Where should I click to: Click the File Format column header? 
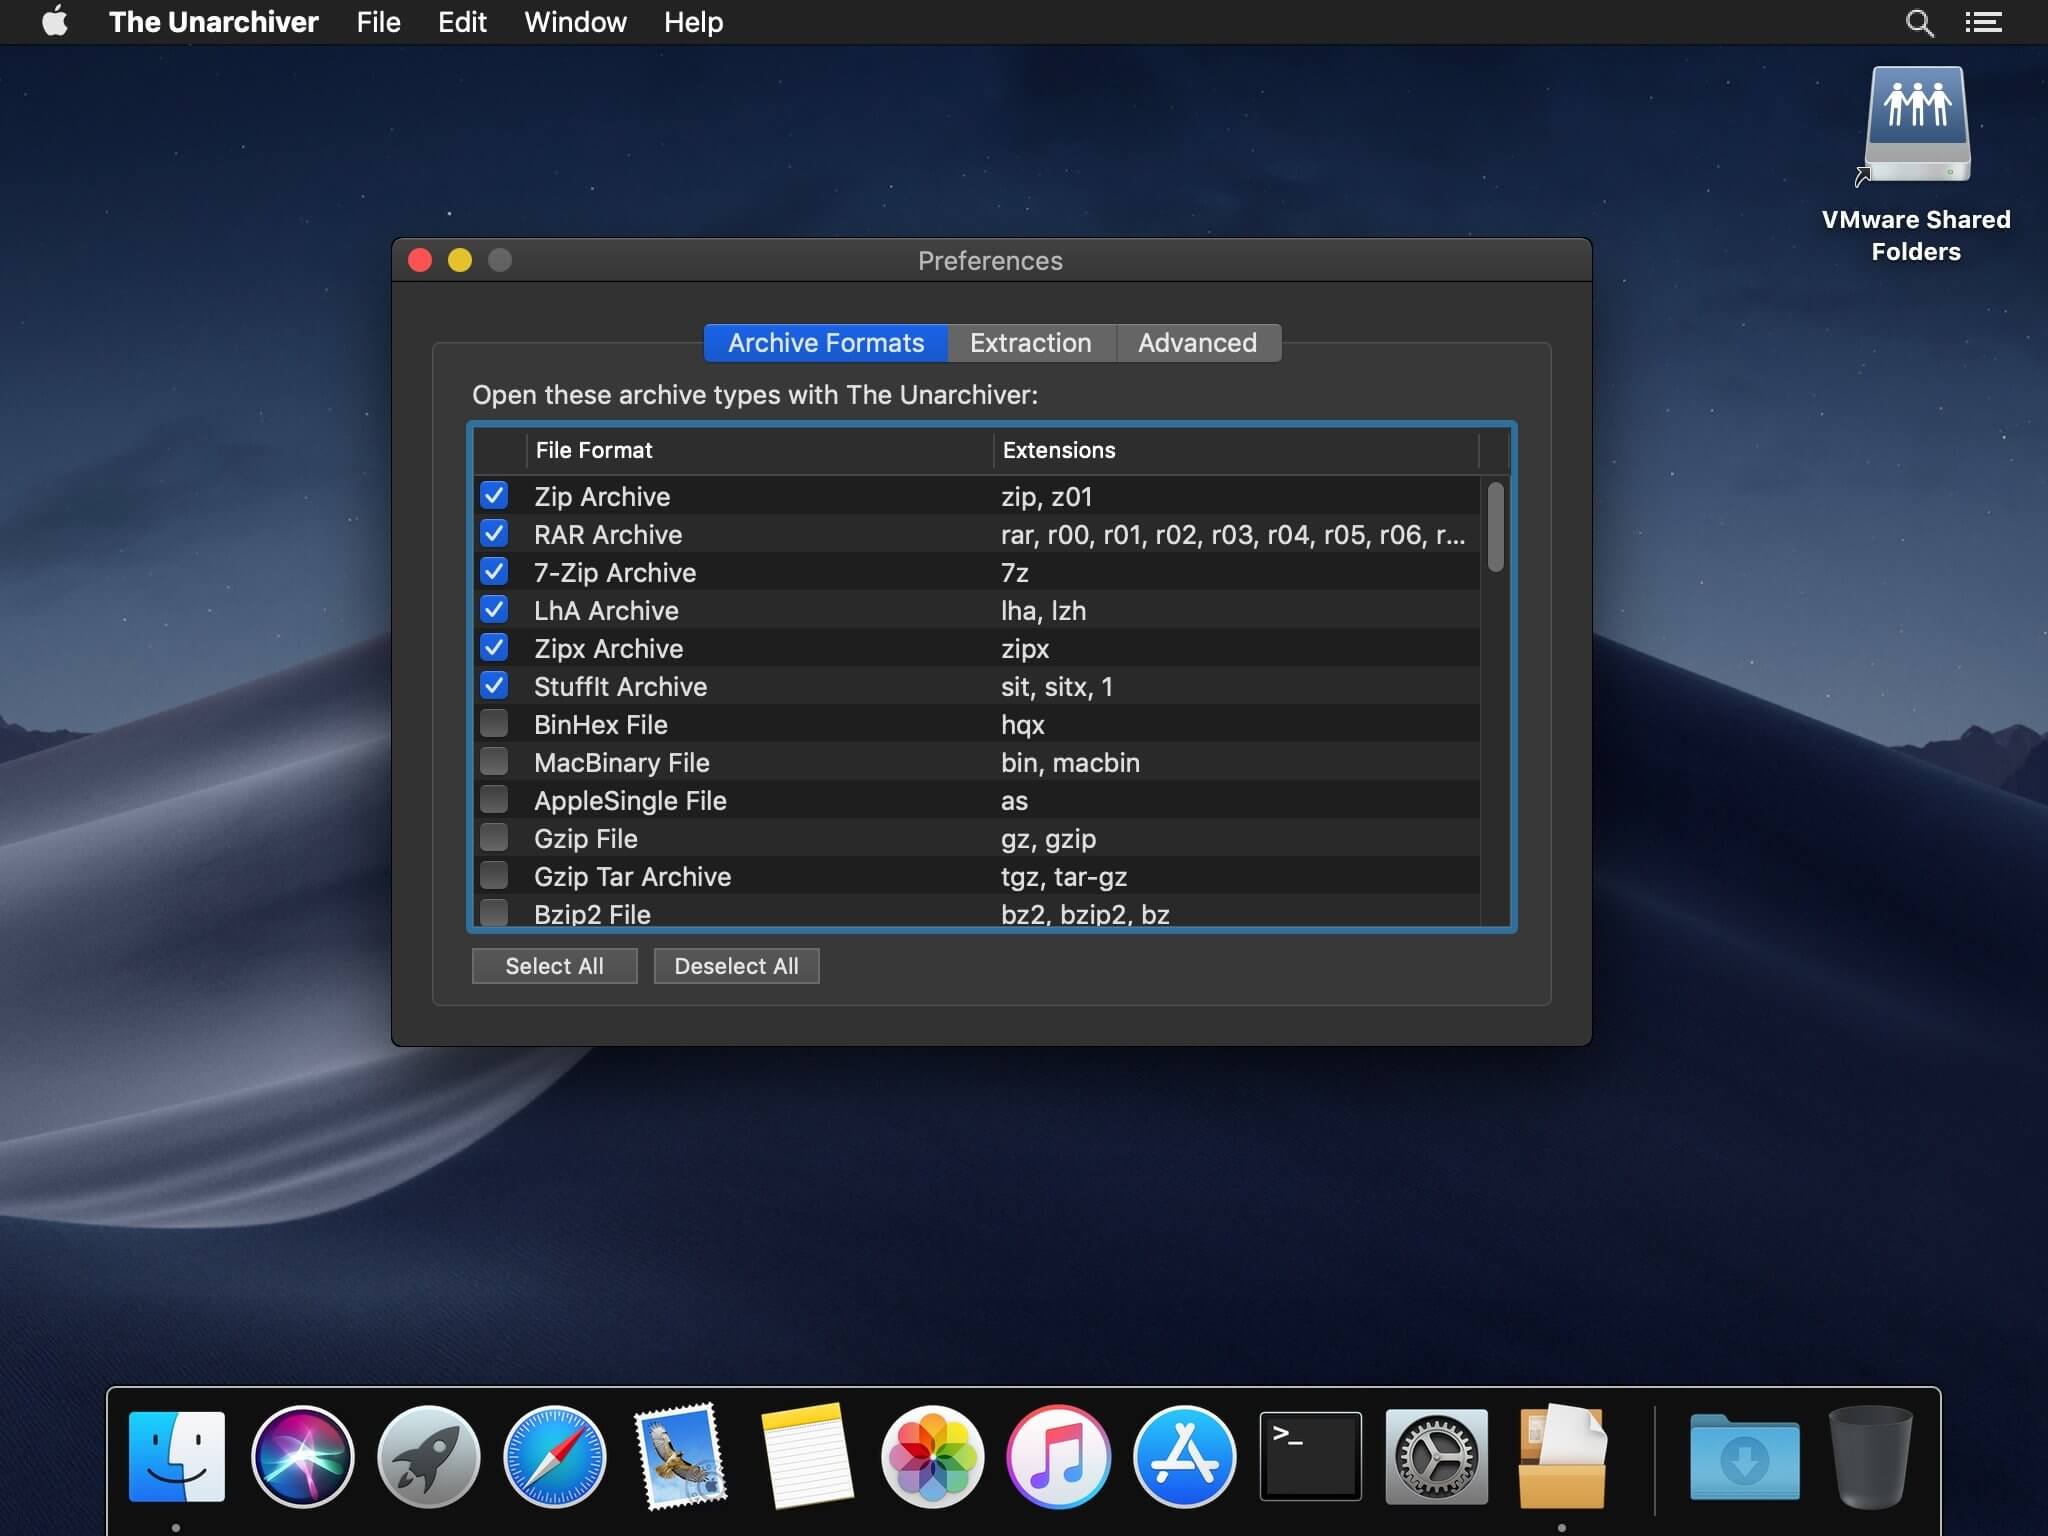[x=760, y=450]
